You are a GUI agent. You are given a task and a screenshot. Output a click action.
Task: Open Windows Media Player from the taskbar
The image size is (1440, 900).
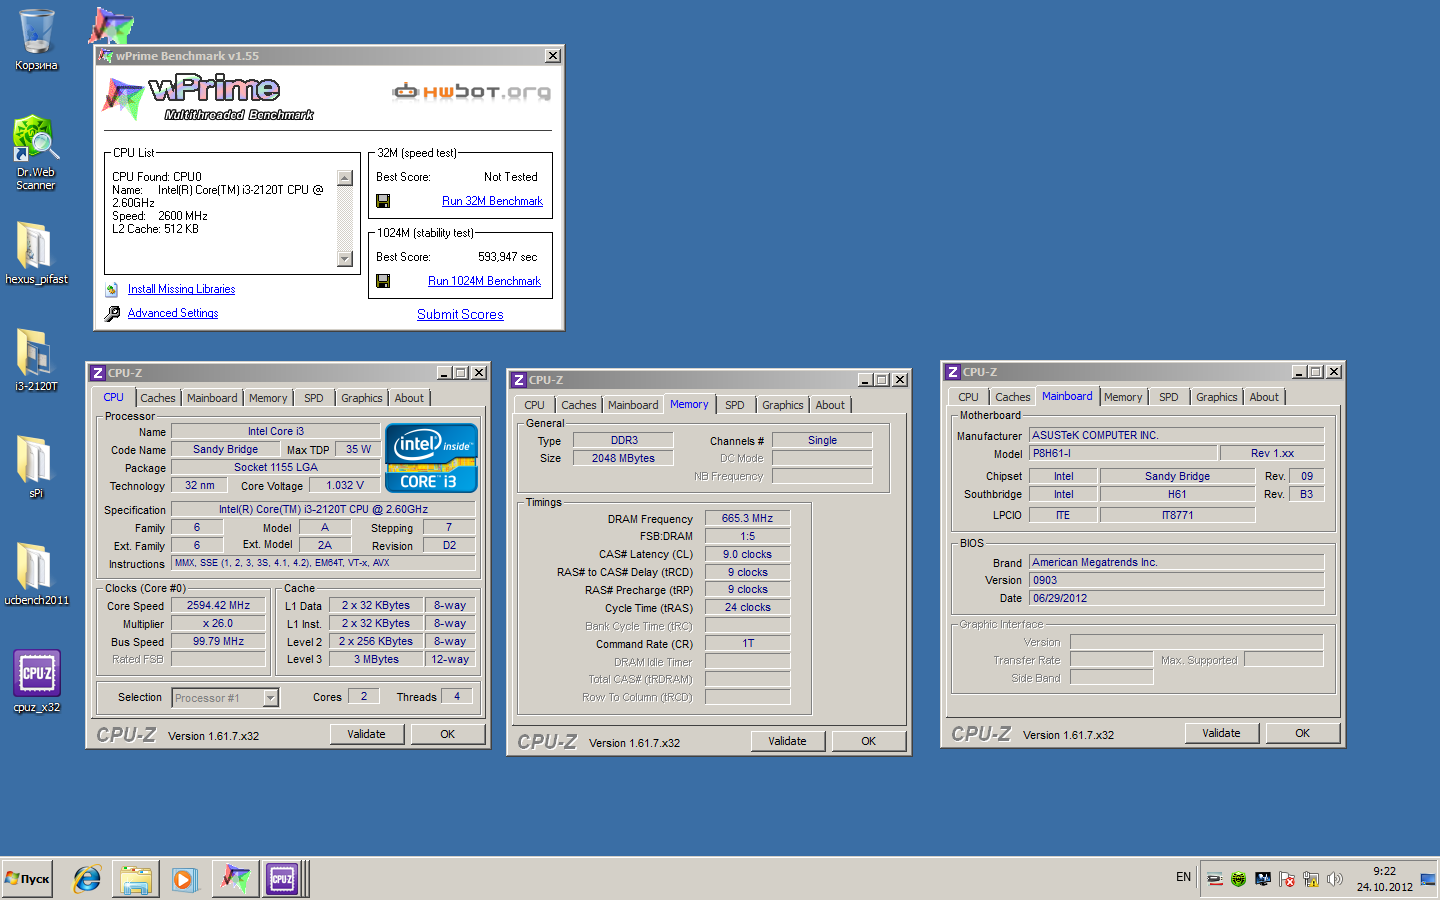pyautogui.click(x=184, y=879)
